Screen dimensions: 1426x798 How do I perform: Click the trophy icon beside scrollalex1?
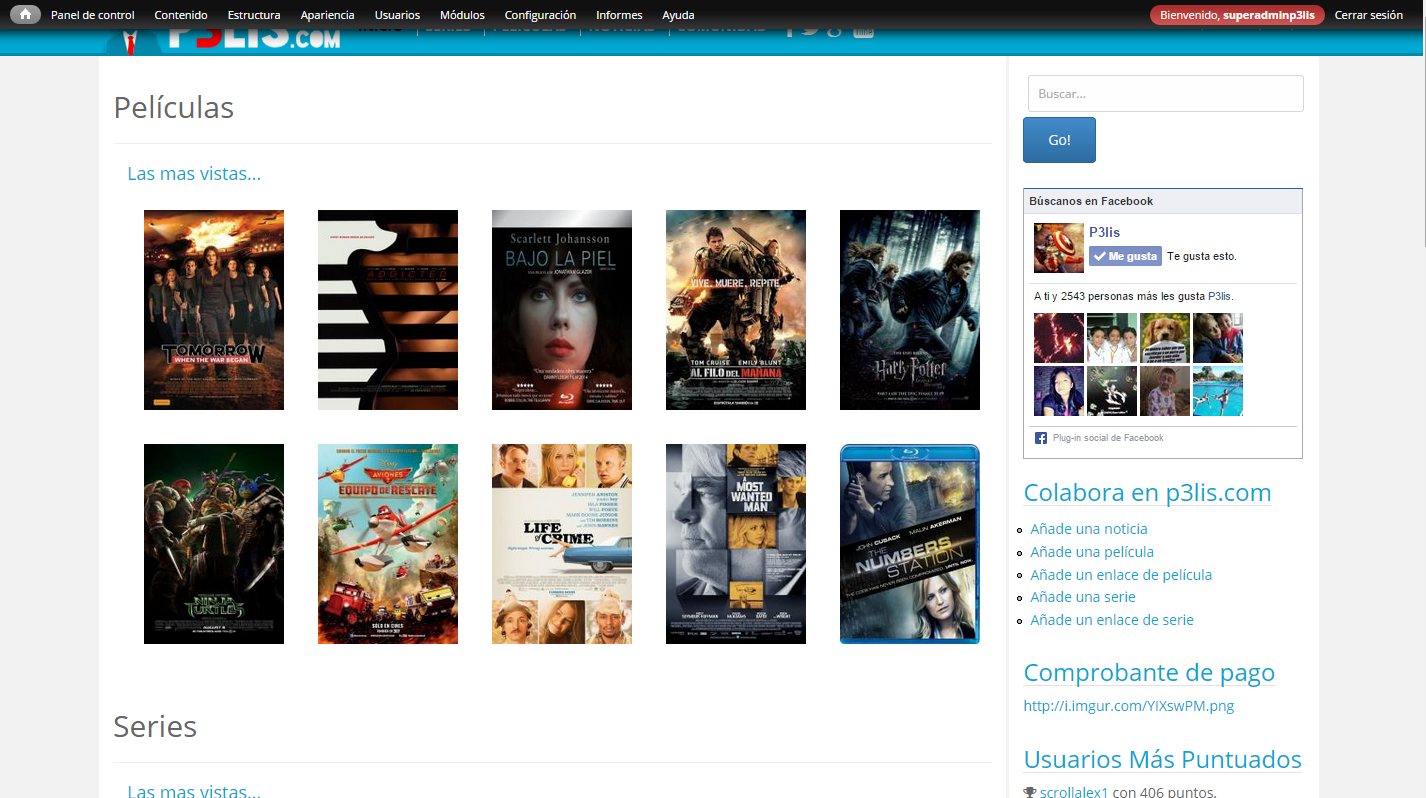point(1030,793)
